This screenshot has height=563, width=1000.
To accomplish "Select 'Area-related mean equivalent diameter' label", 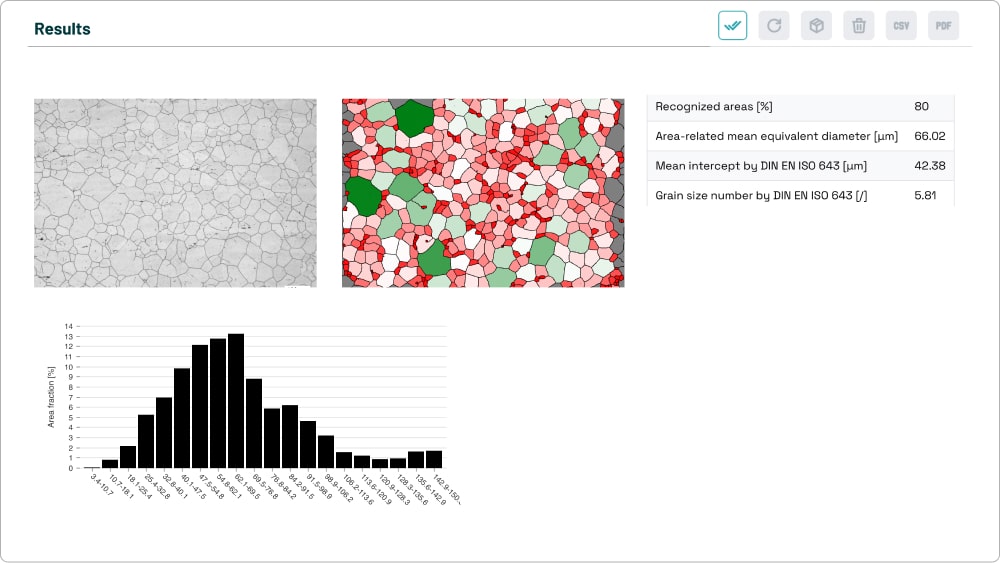I will 776,136.
